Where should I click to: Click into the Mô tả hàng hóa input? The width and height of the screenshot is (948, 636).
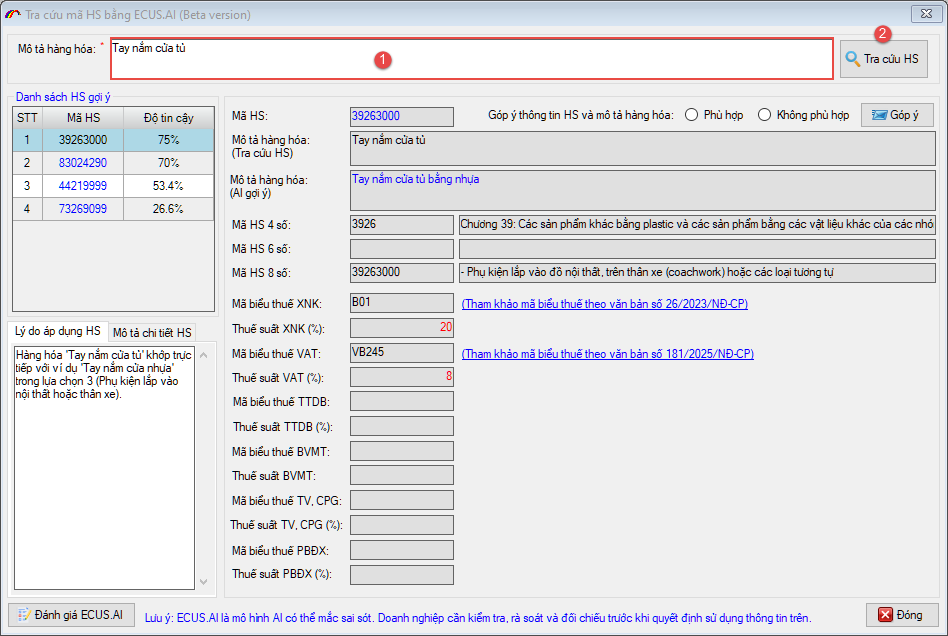[x=470, y=59]
